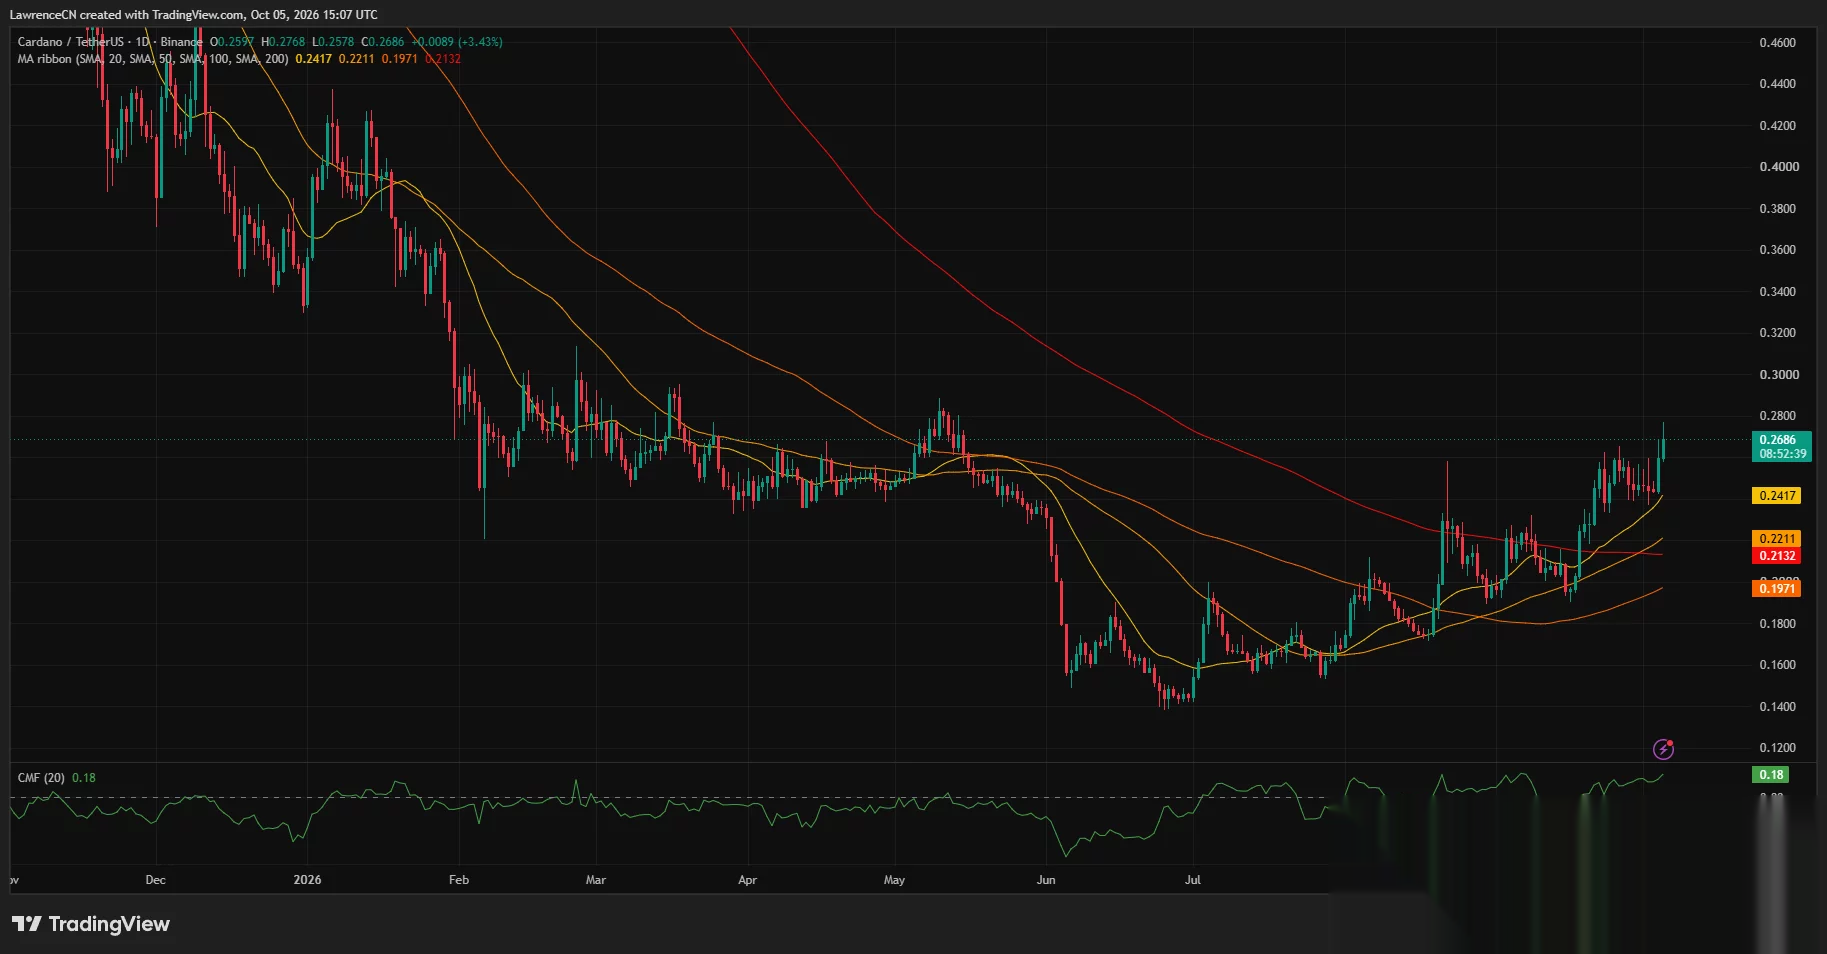
Task: Click the red 0.2132 label on price axis
Action: point(1777,556)
